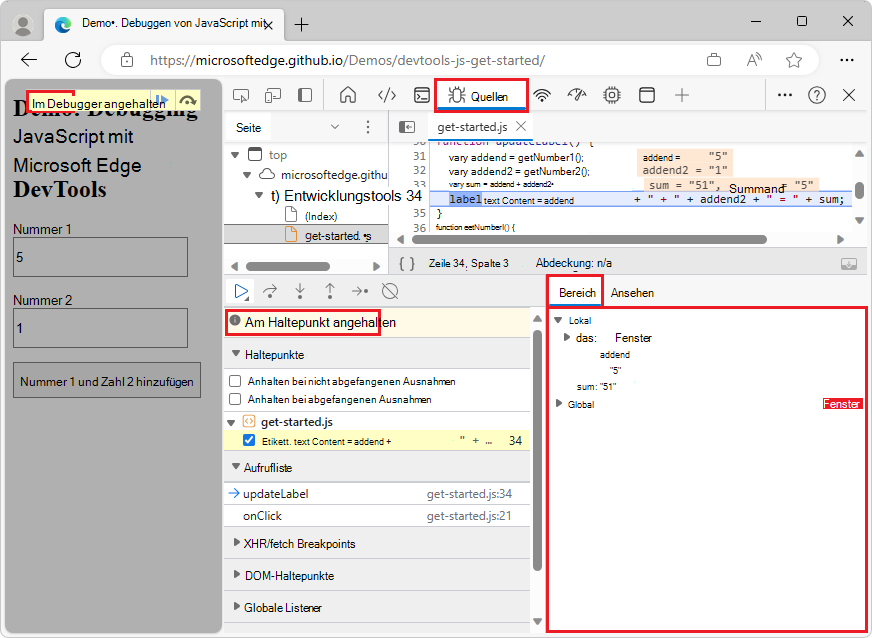Expand the Global scope

[x=559, y=403]
